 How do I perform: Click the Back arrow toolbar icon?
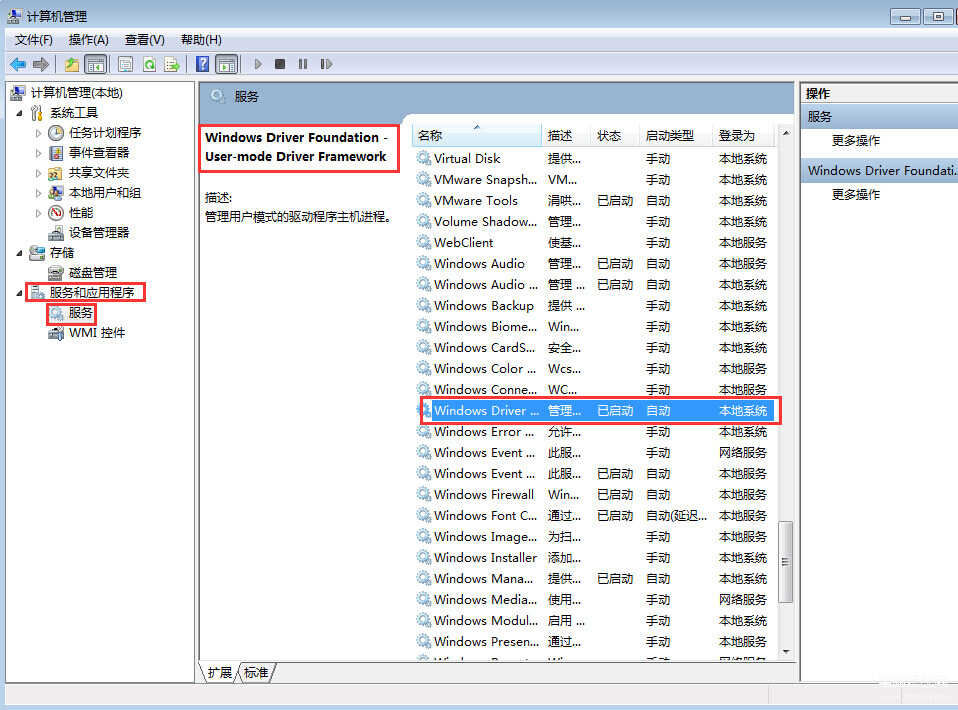17,64
